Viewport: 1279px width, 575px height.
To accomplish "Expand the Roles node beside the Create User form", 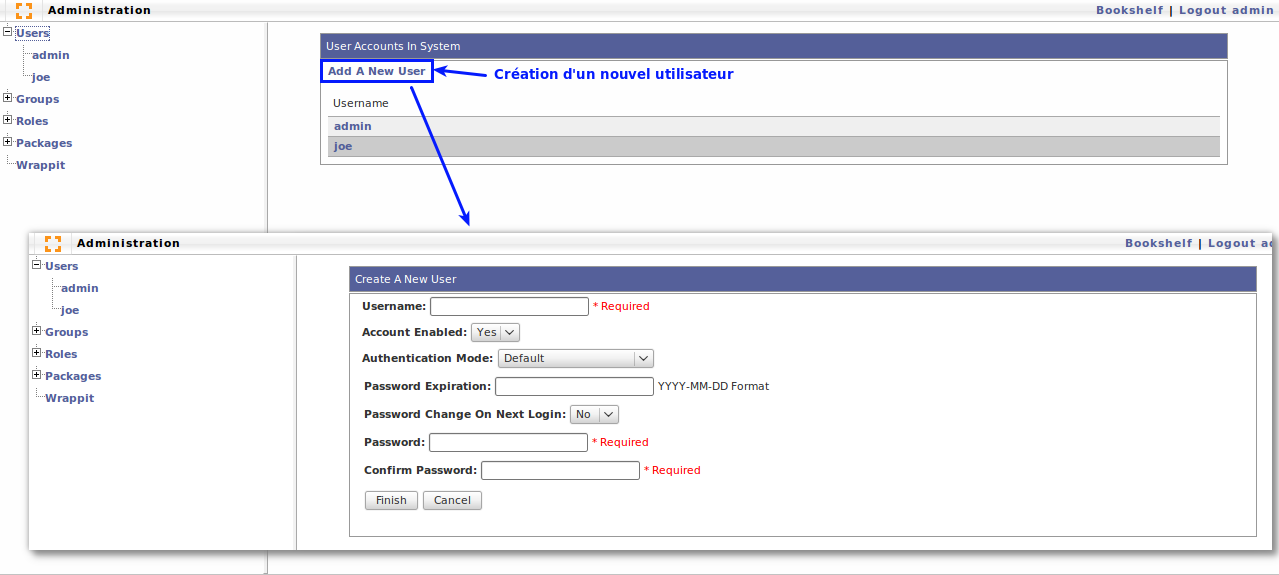I will pyautogui.click(x=37, y=353).
